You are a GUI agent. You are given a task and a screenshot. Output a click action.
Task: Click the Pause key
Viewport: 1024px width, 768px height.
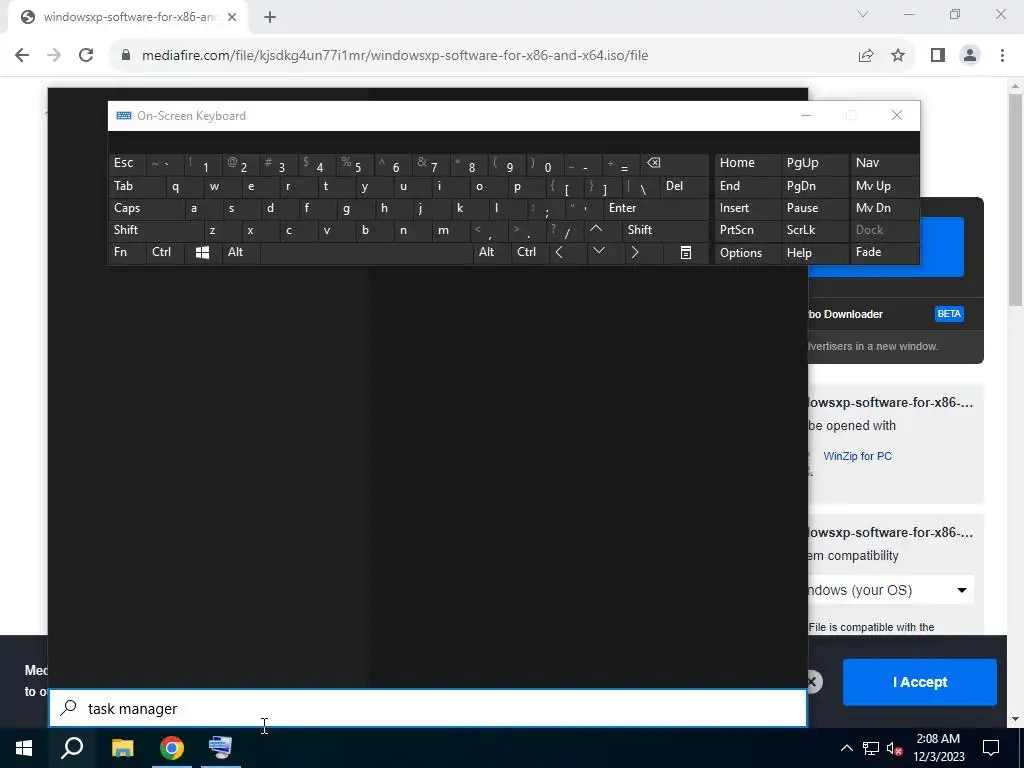[814, 208]
